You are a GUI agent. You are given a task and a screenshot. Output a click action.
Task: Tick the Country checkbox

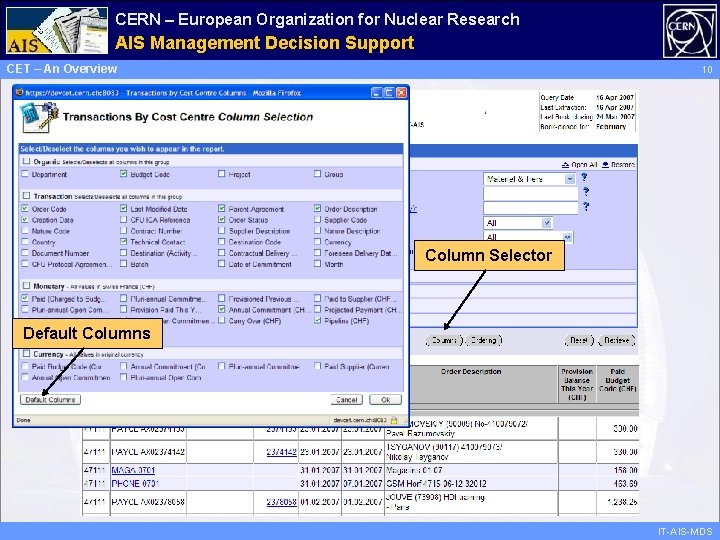(25, 242)
